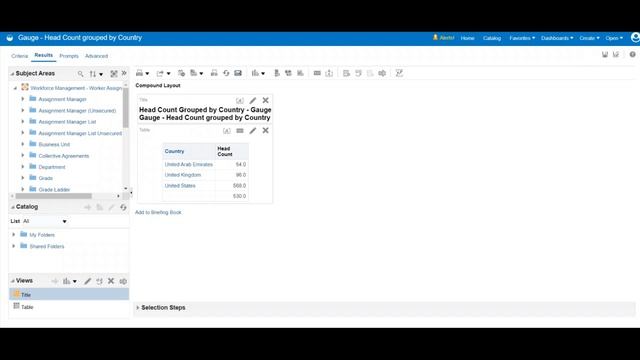Click the United Arab Emirates country link
Viewport: 640px width, 360px height.
189,164
